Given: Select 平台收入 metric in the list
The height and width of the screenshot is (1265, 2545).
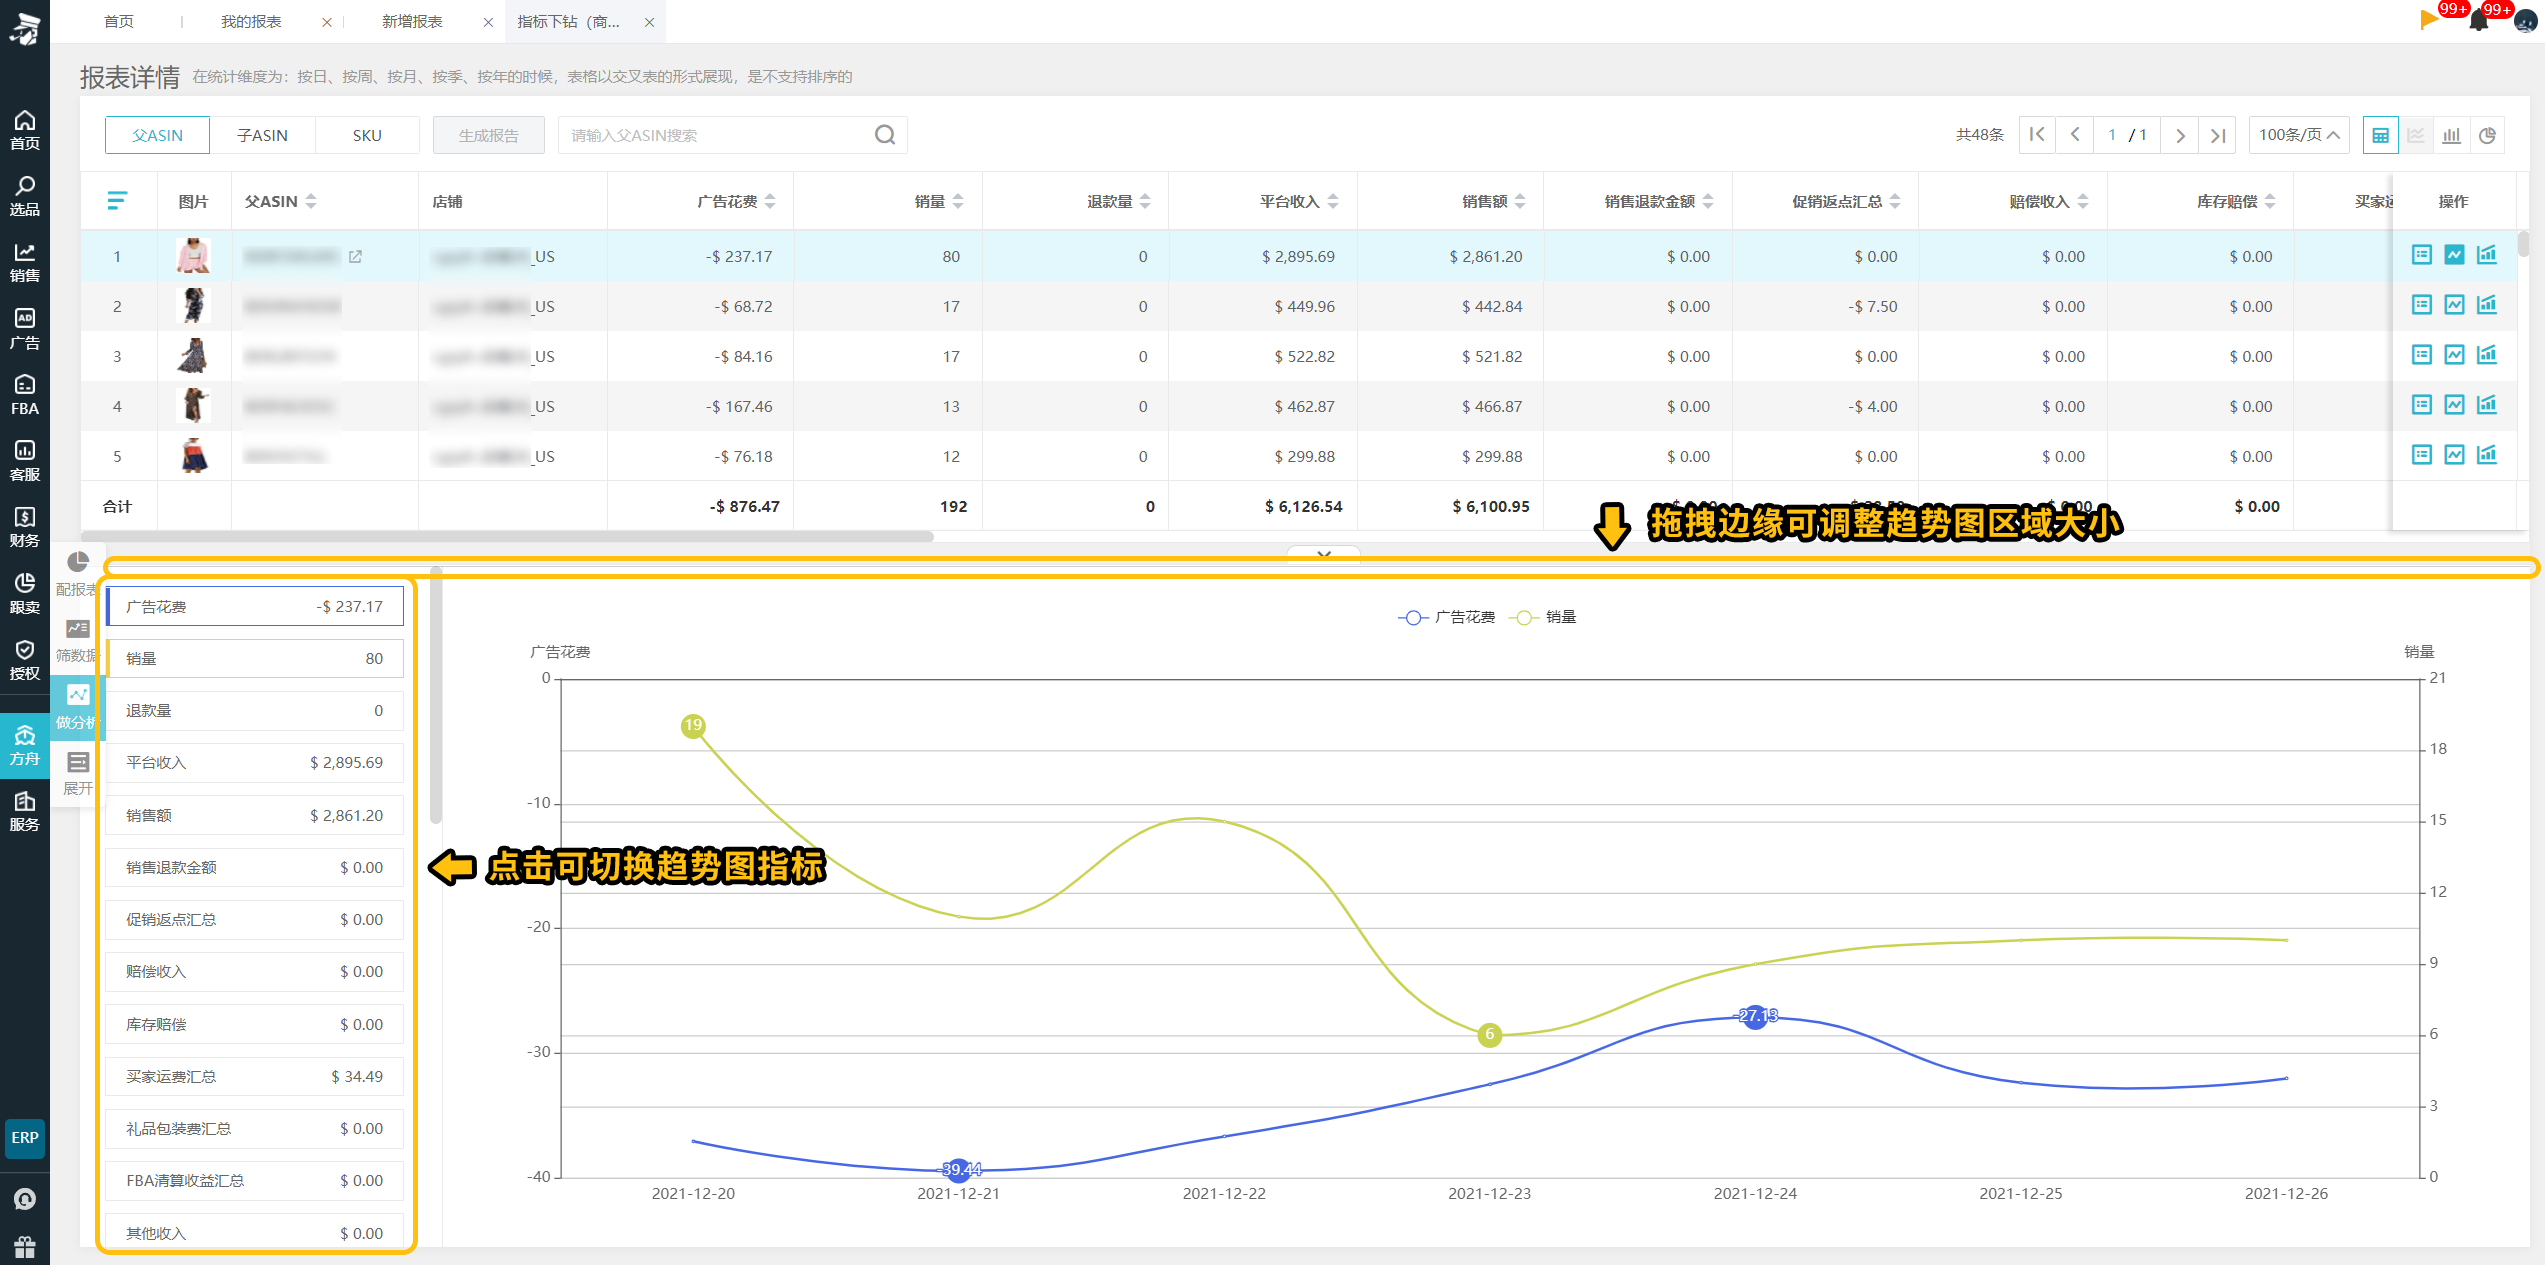Looking at the screenshot, I should coord(255,762).
